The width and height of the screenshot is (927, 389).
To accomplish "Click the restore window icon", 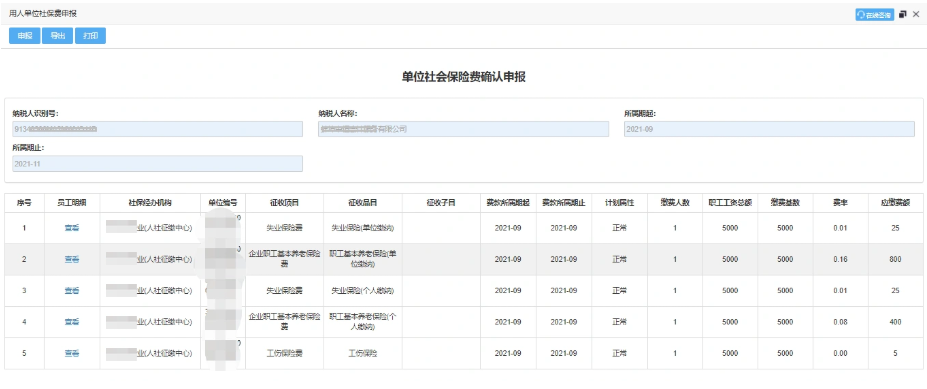I will (x=903, y=15).
